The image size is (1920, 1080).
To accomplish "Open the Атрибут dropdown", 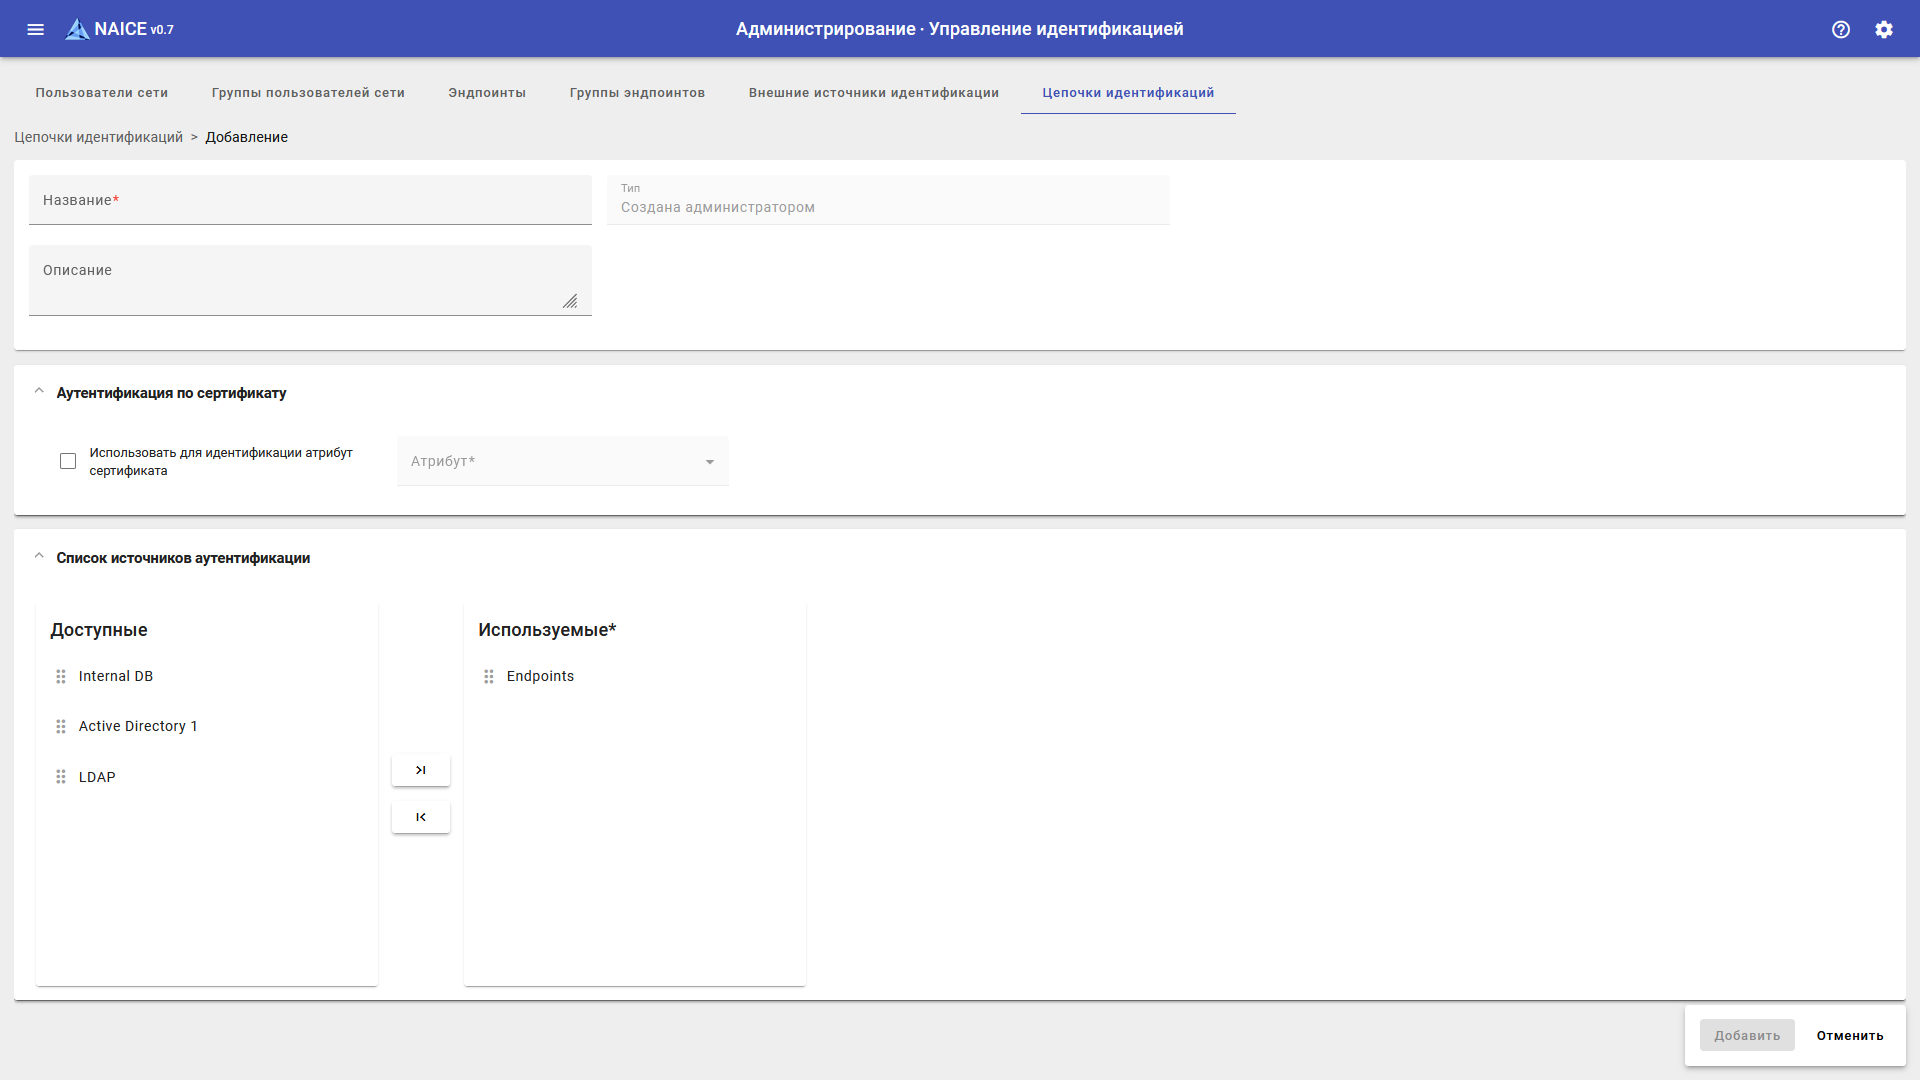I will coord(562,461).
